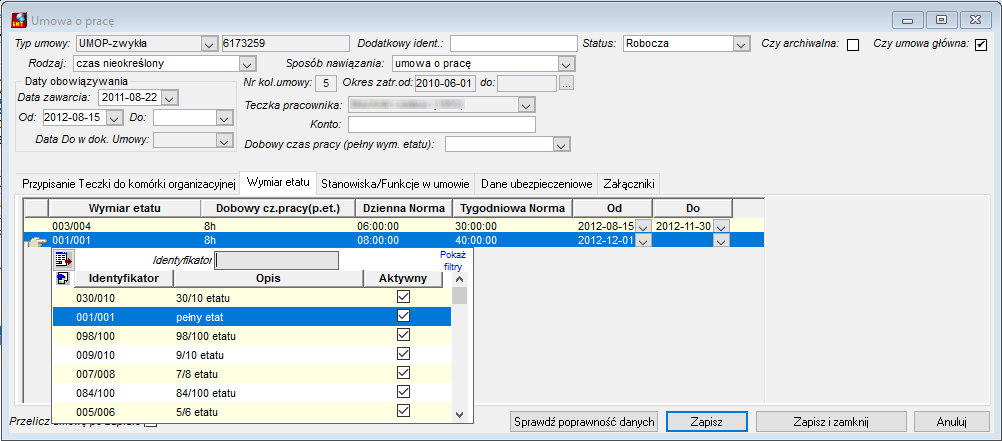The height and width of the screenshot is (441, 1002).
Task: Open Do date dropdown for 2012-11-30 row
Action: (721, 226)
